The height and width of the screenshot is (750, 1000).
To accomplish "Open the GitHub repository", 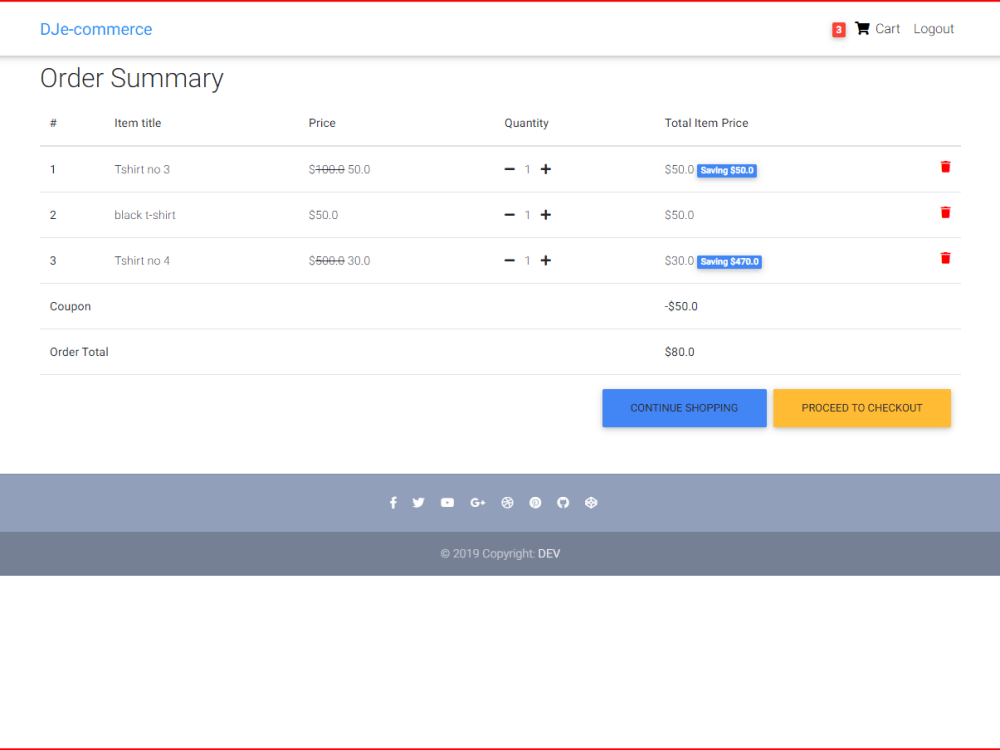I will pyautogui.click(x=563, y=502).
